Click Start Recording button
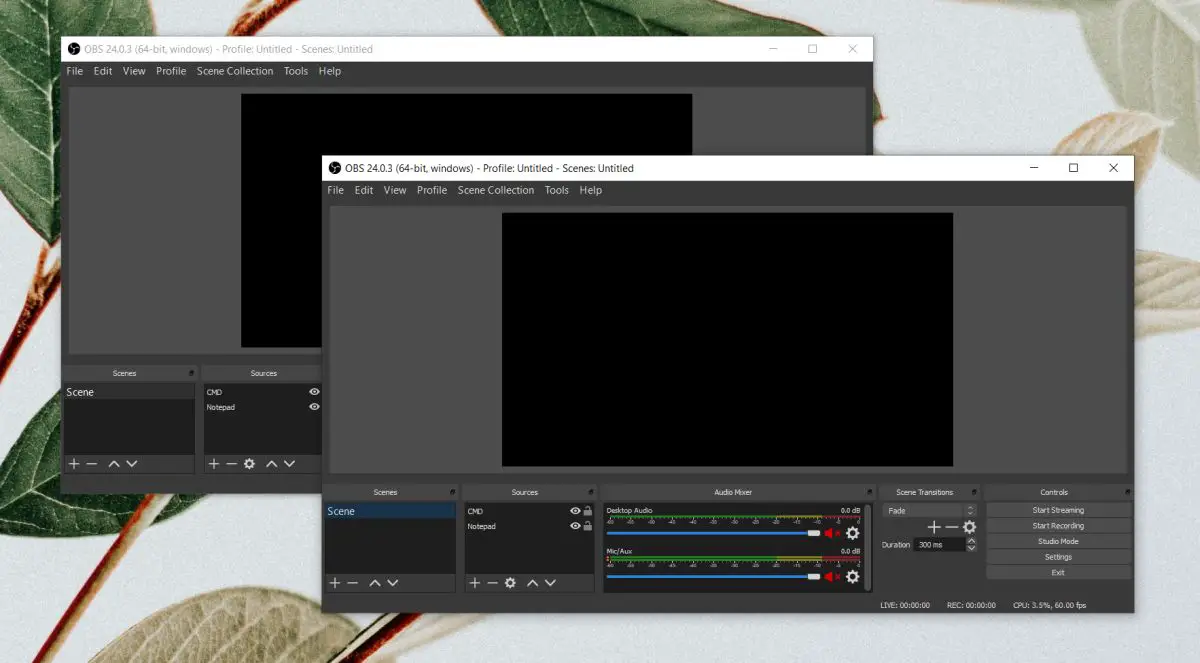Viewport: 1200px width, 663px height. click(x=1058, y=526)
